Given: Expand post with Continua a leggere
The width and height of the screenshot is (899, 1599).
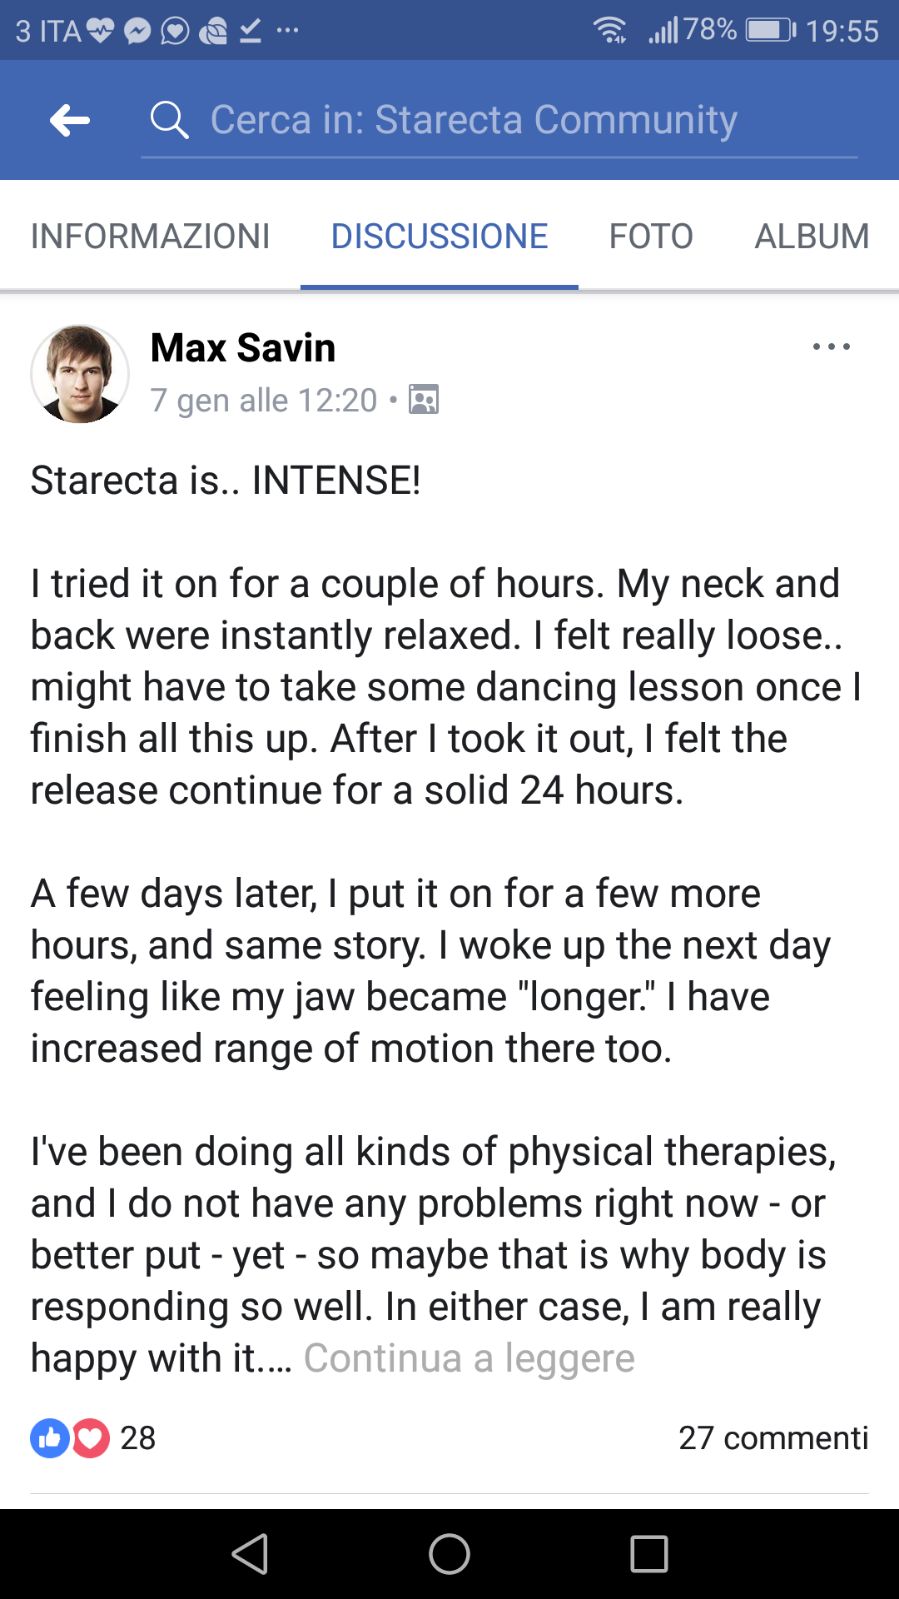Looking at the screenshot, I should [469, 1358].
